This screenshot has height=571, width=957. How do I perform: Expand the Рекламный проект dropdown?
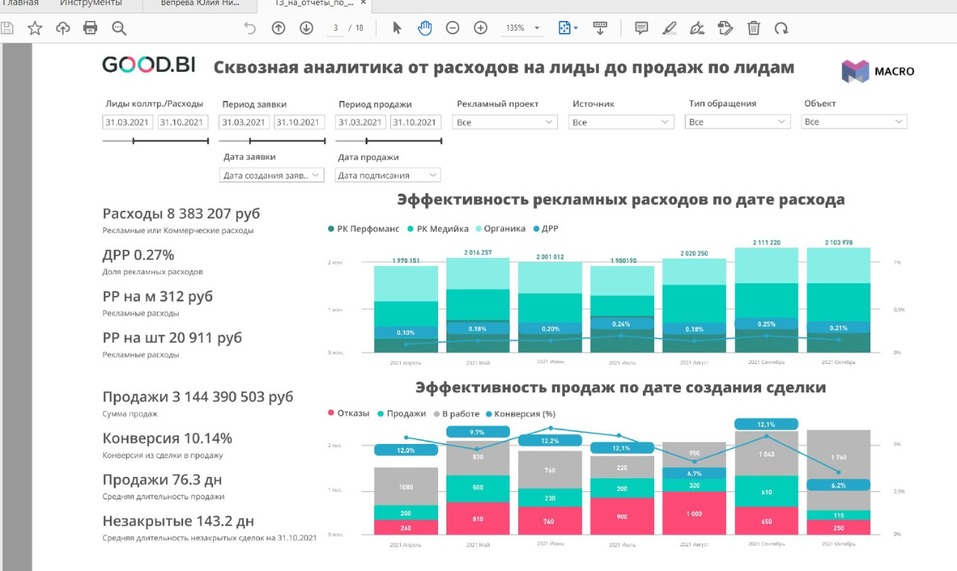pyautogui.click(x=505, y=122)
